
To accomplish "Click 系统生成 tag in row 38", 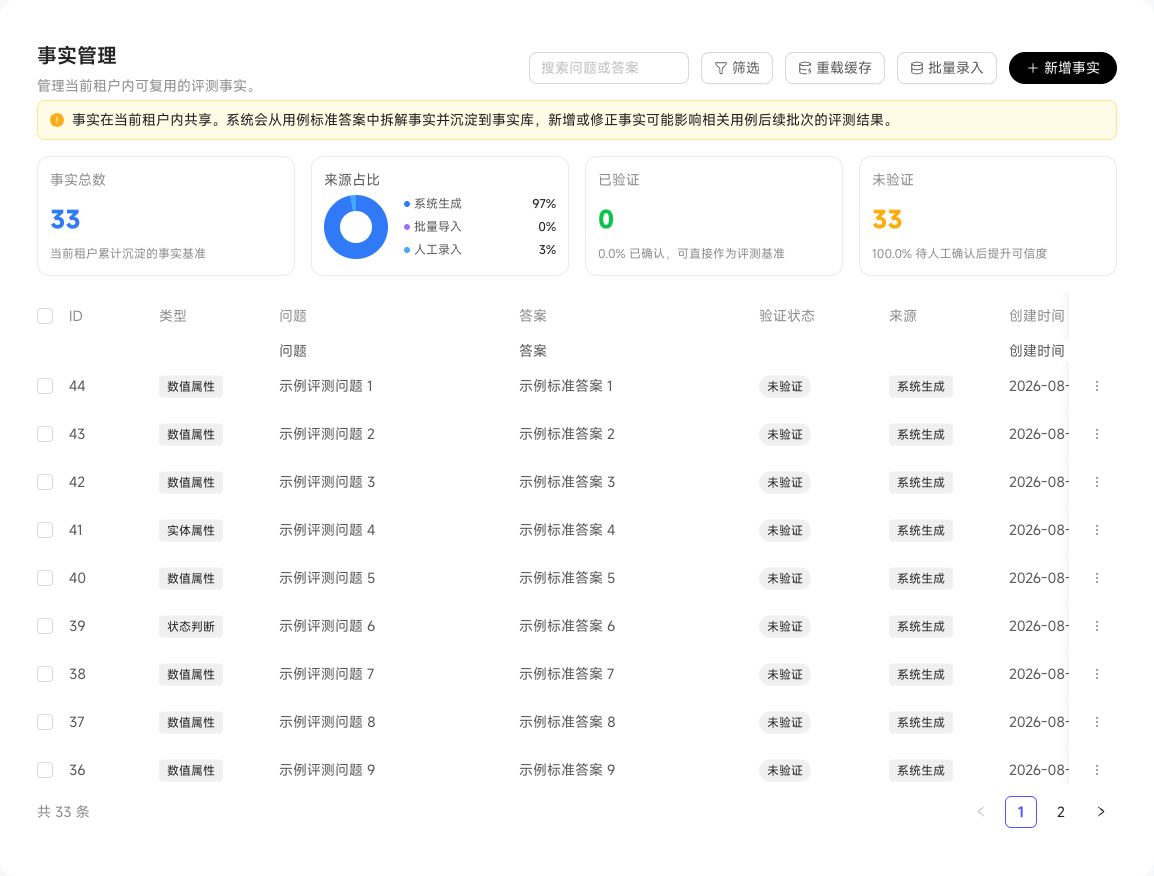I will (x=921, y=674).
